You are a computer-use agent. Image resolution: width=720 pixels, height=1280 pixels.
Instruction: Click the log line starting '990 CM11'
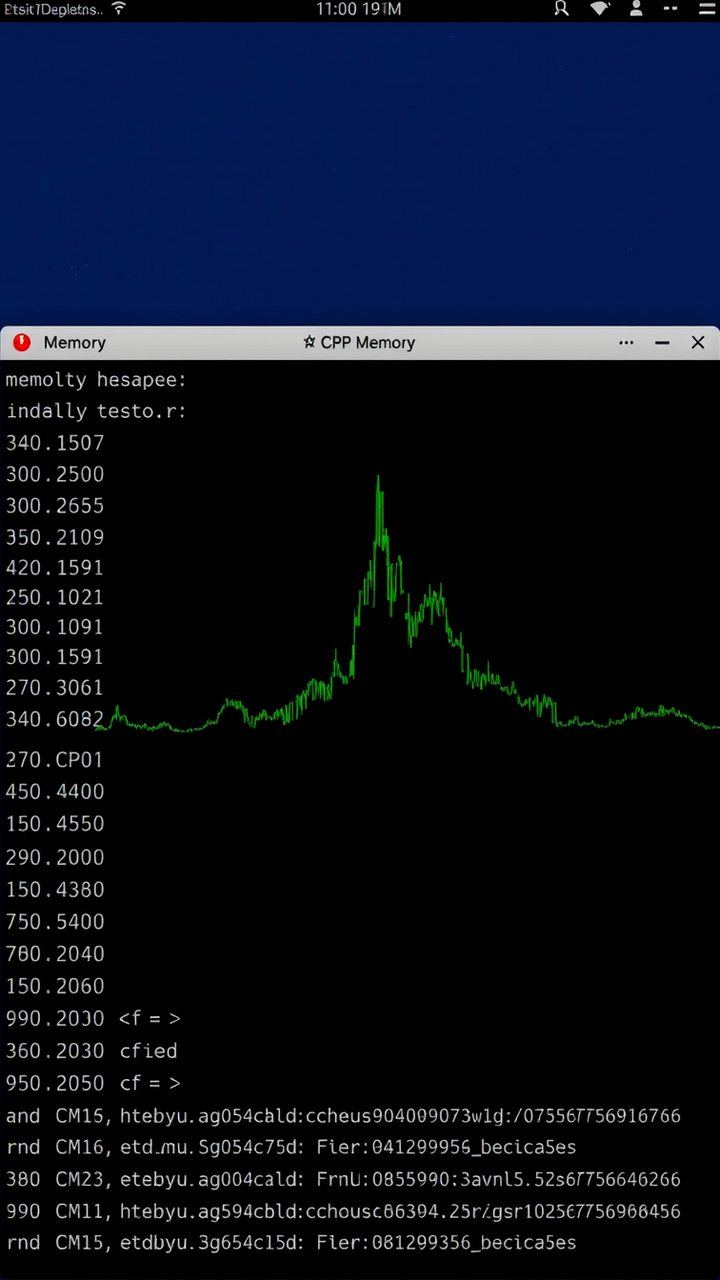click(x=343, y=1211)
